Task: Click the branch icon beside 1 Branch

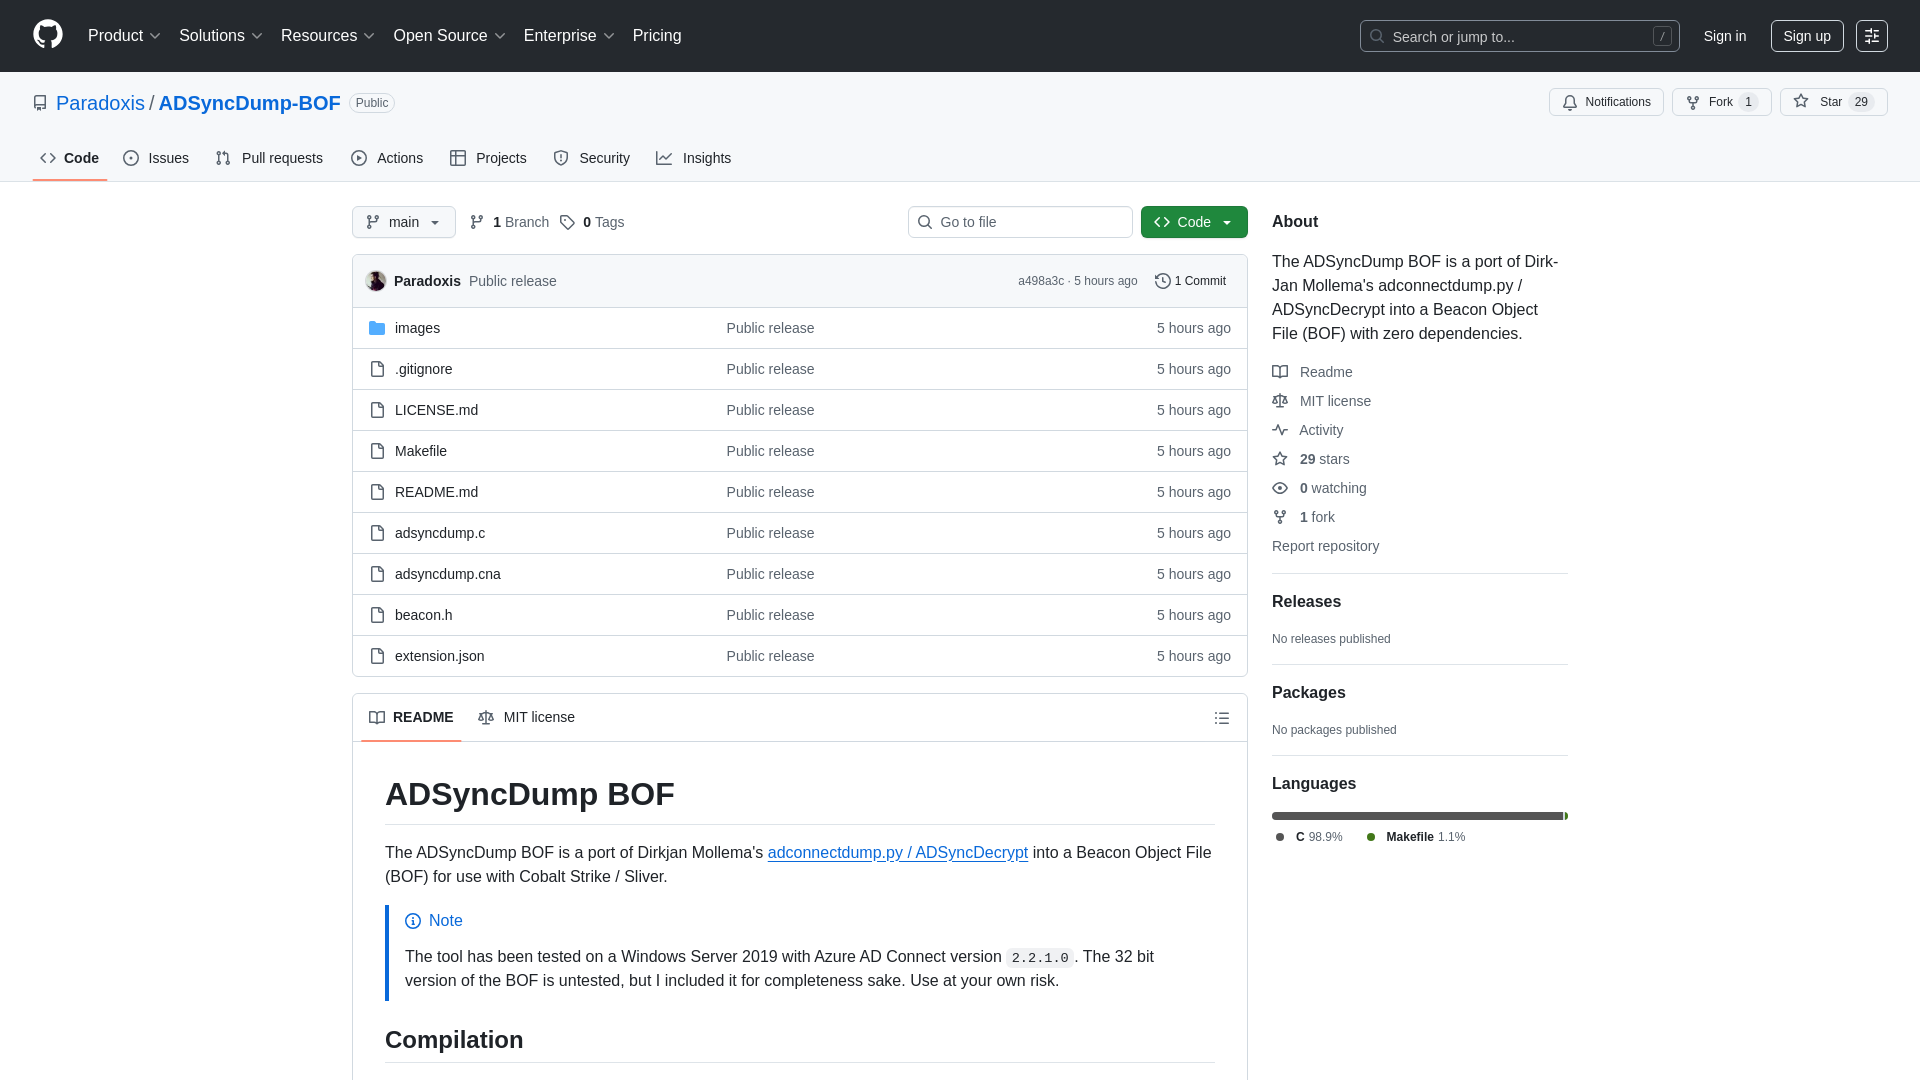Action: point(477,222)
